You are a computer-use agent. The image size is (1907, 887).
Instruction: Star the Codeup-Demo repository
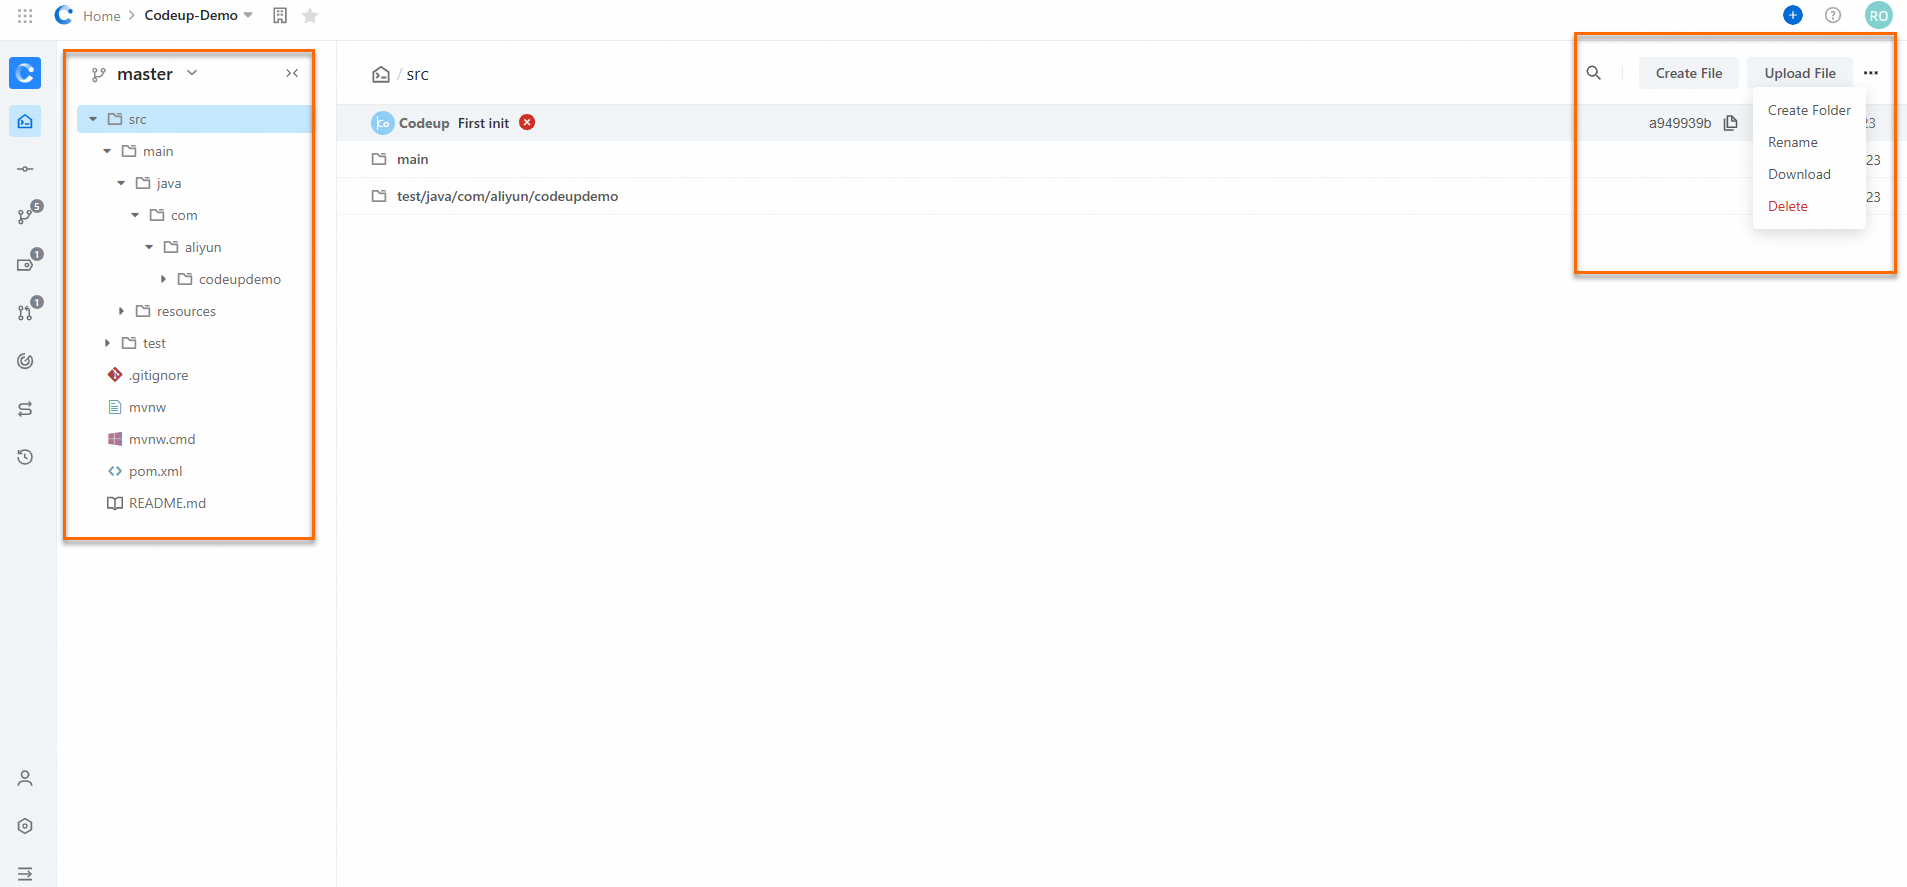pyautogui.click(x=310, y=16)
